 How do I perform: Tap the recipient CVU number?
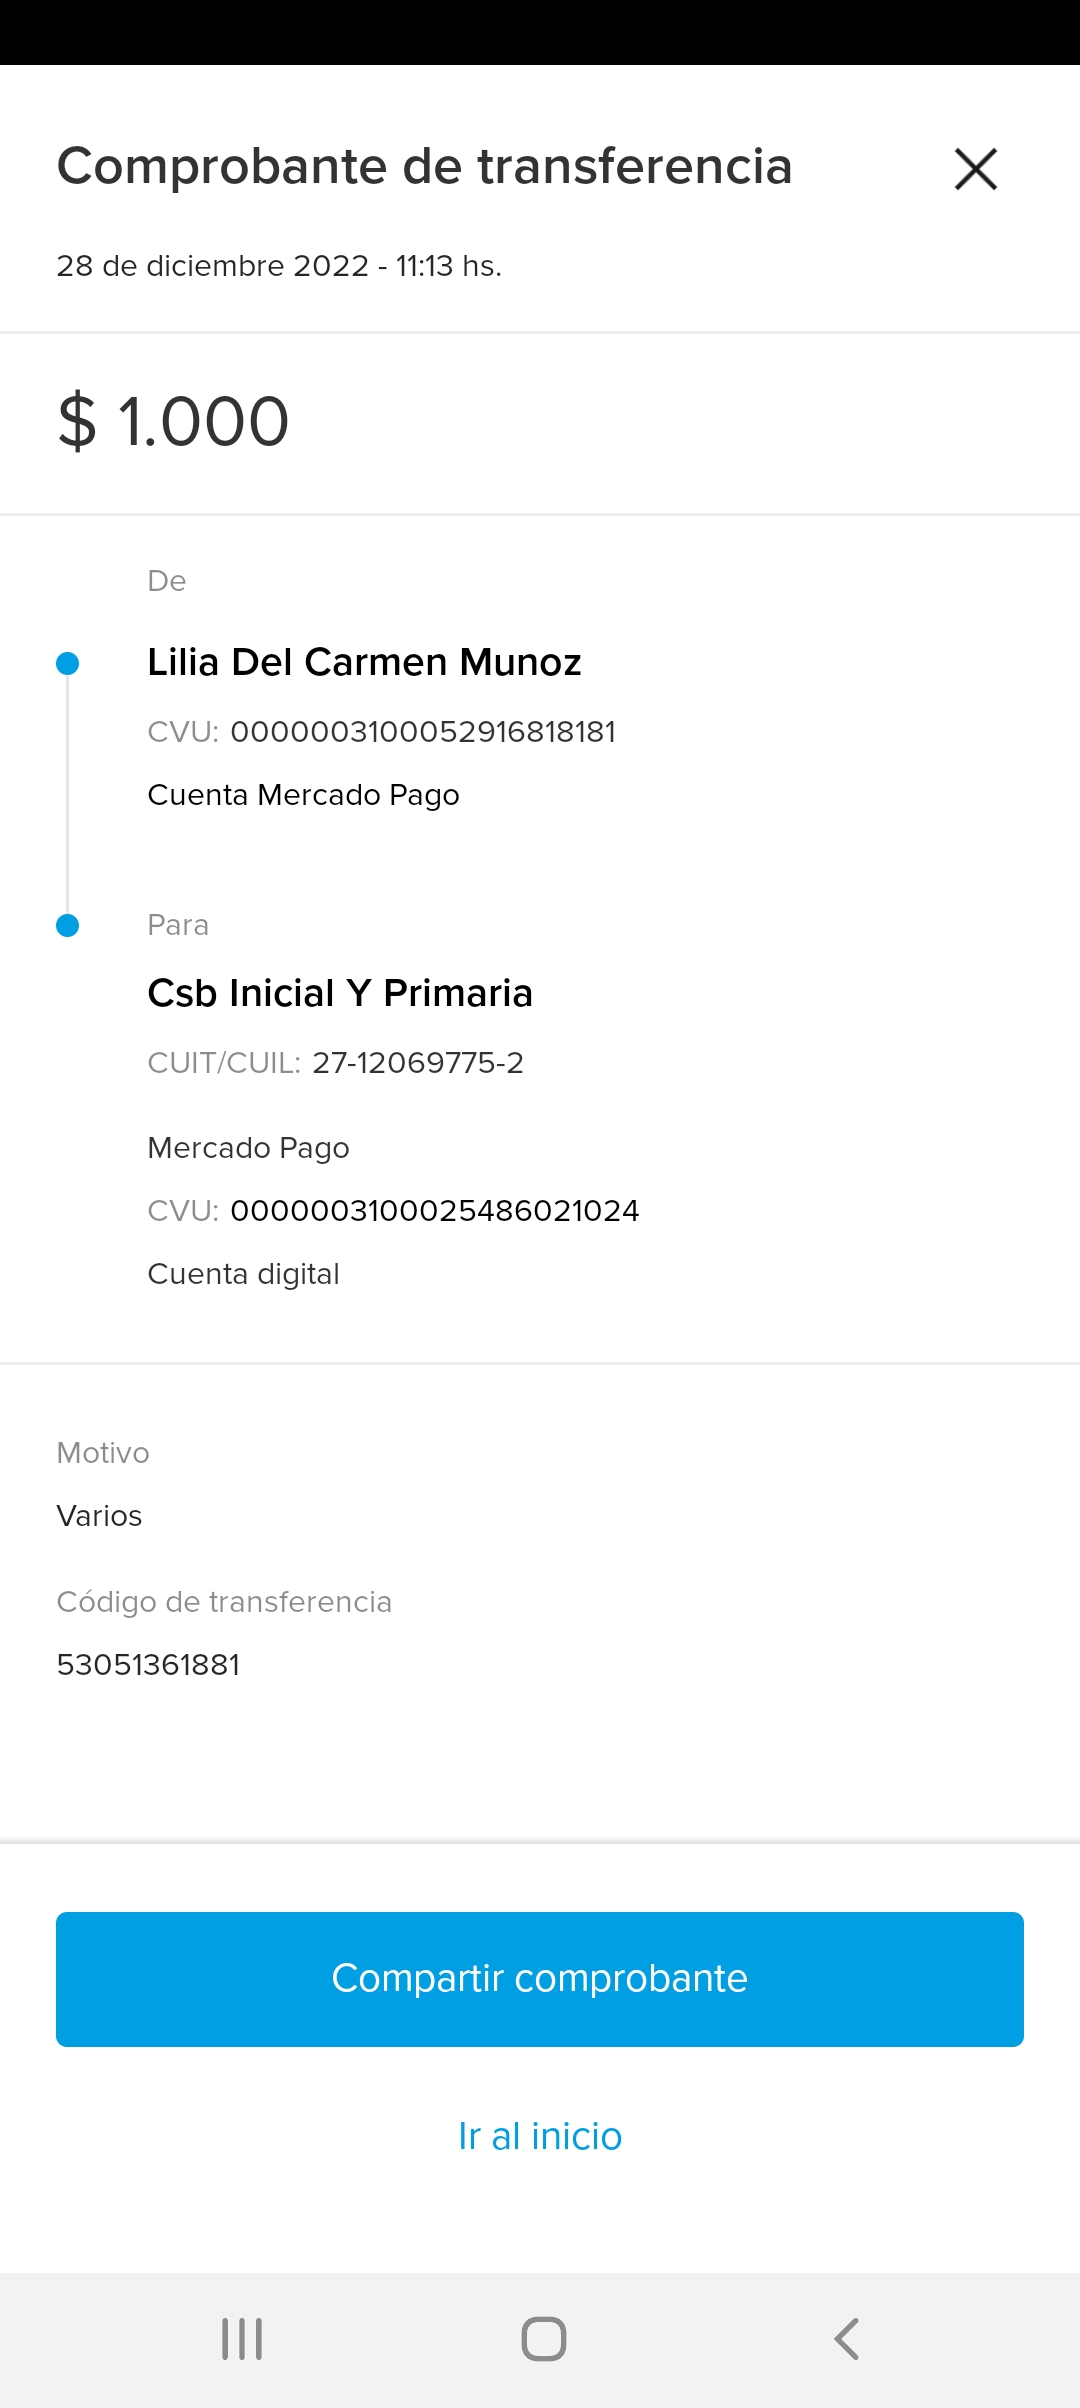pyautogui.click(x=434, y=1211)
